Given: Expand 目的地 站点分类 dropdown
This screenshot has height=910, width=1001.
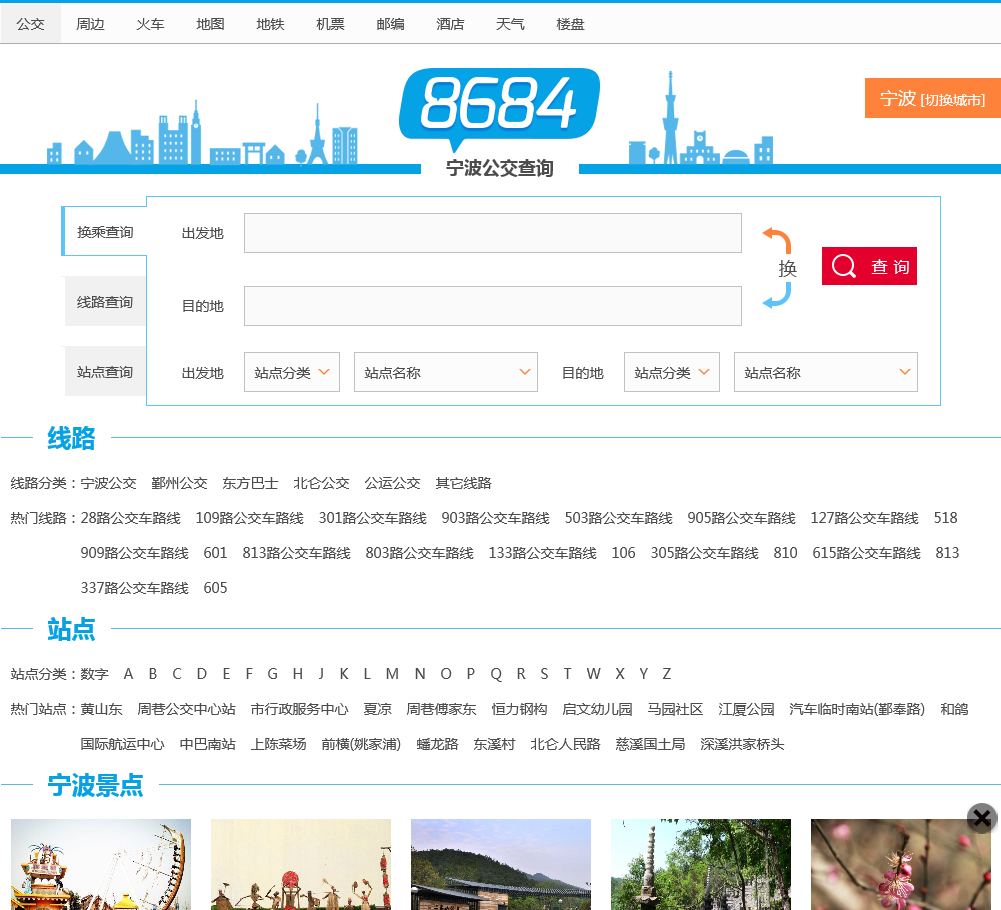Looking at the screenshot, I should (x=672, y=372).
